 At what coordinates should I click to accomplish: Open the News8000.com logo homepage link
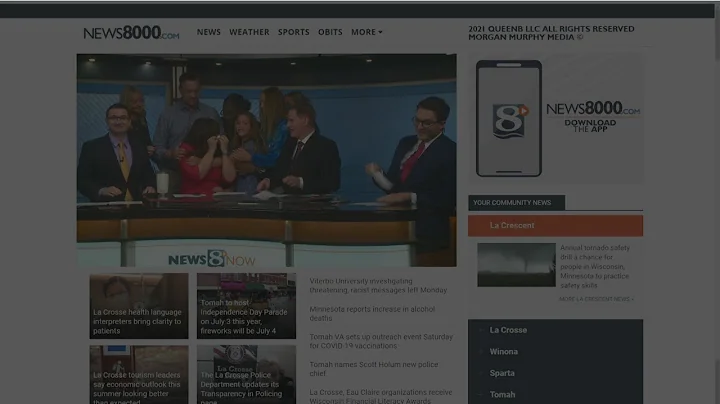[131, 33]
